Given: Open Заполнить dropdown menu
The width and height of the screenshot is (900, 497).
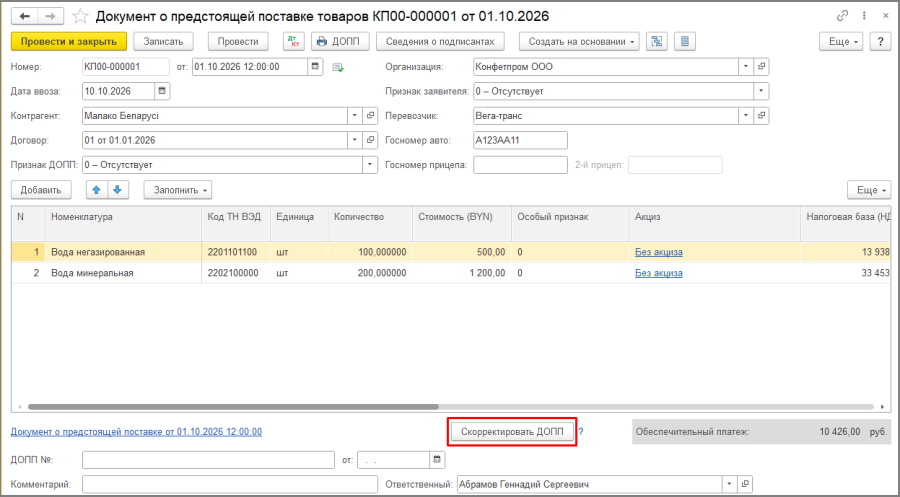Looking at the screenshot, I should point(177,190).
